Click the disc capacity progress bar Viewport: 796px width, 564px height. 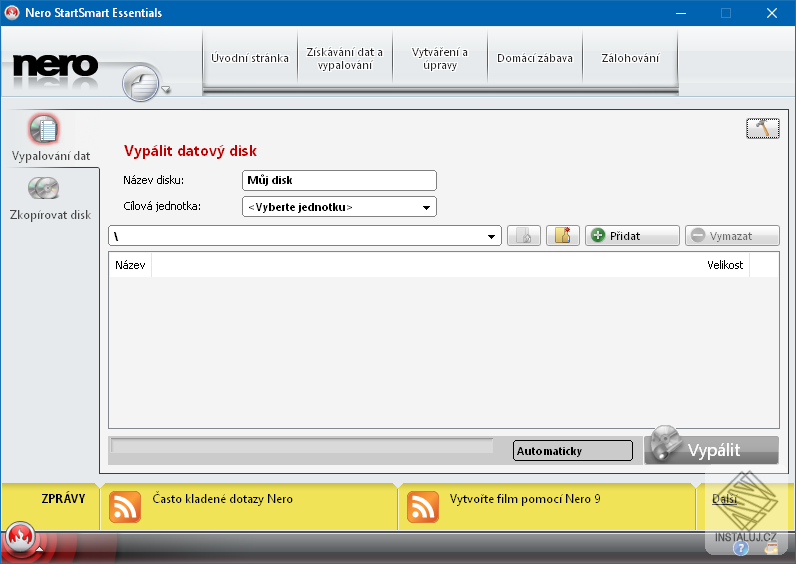click(x=302, y=446)
